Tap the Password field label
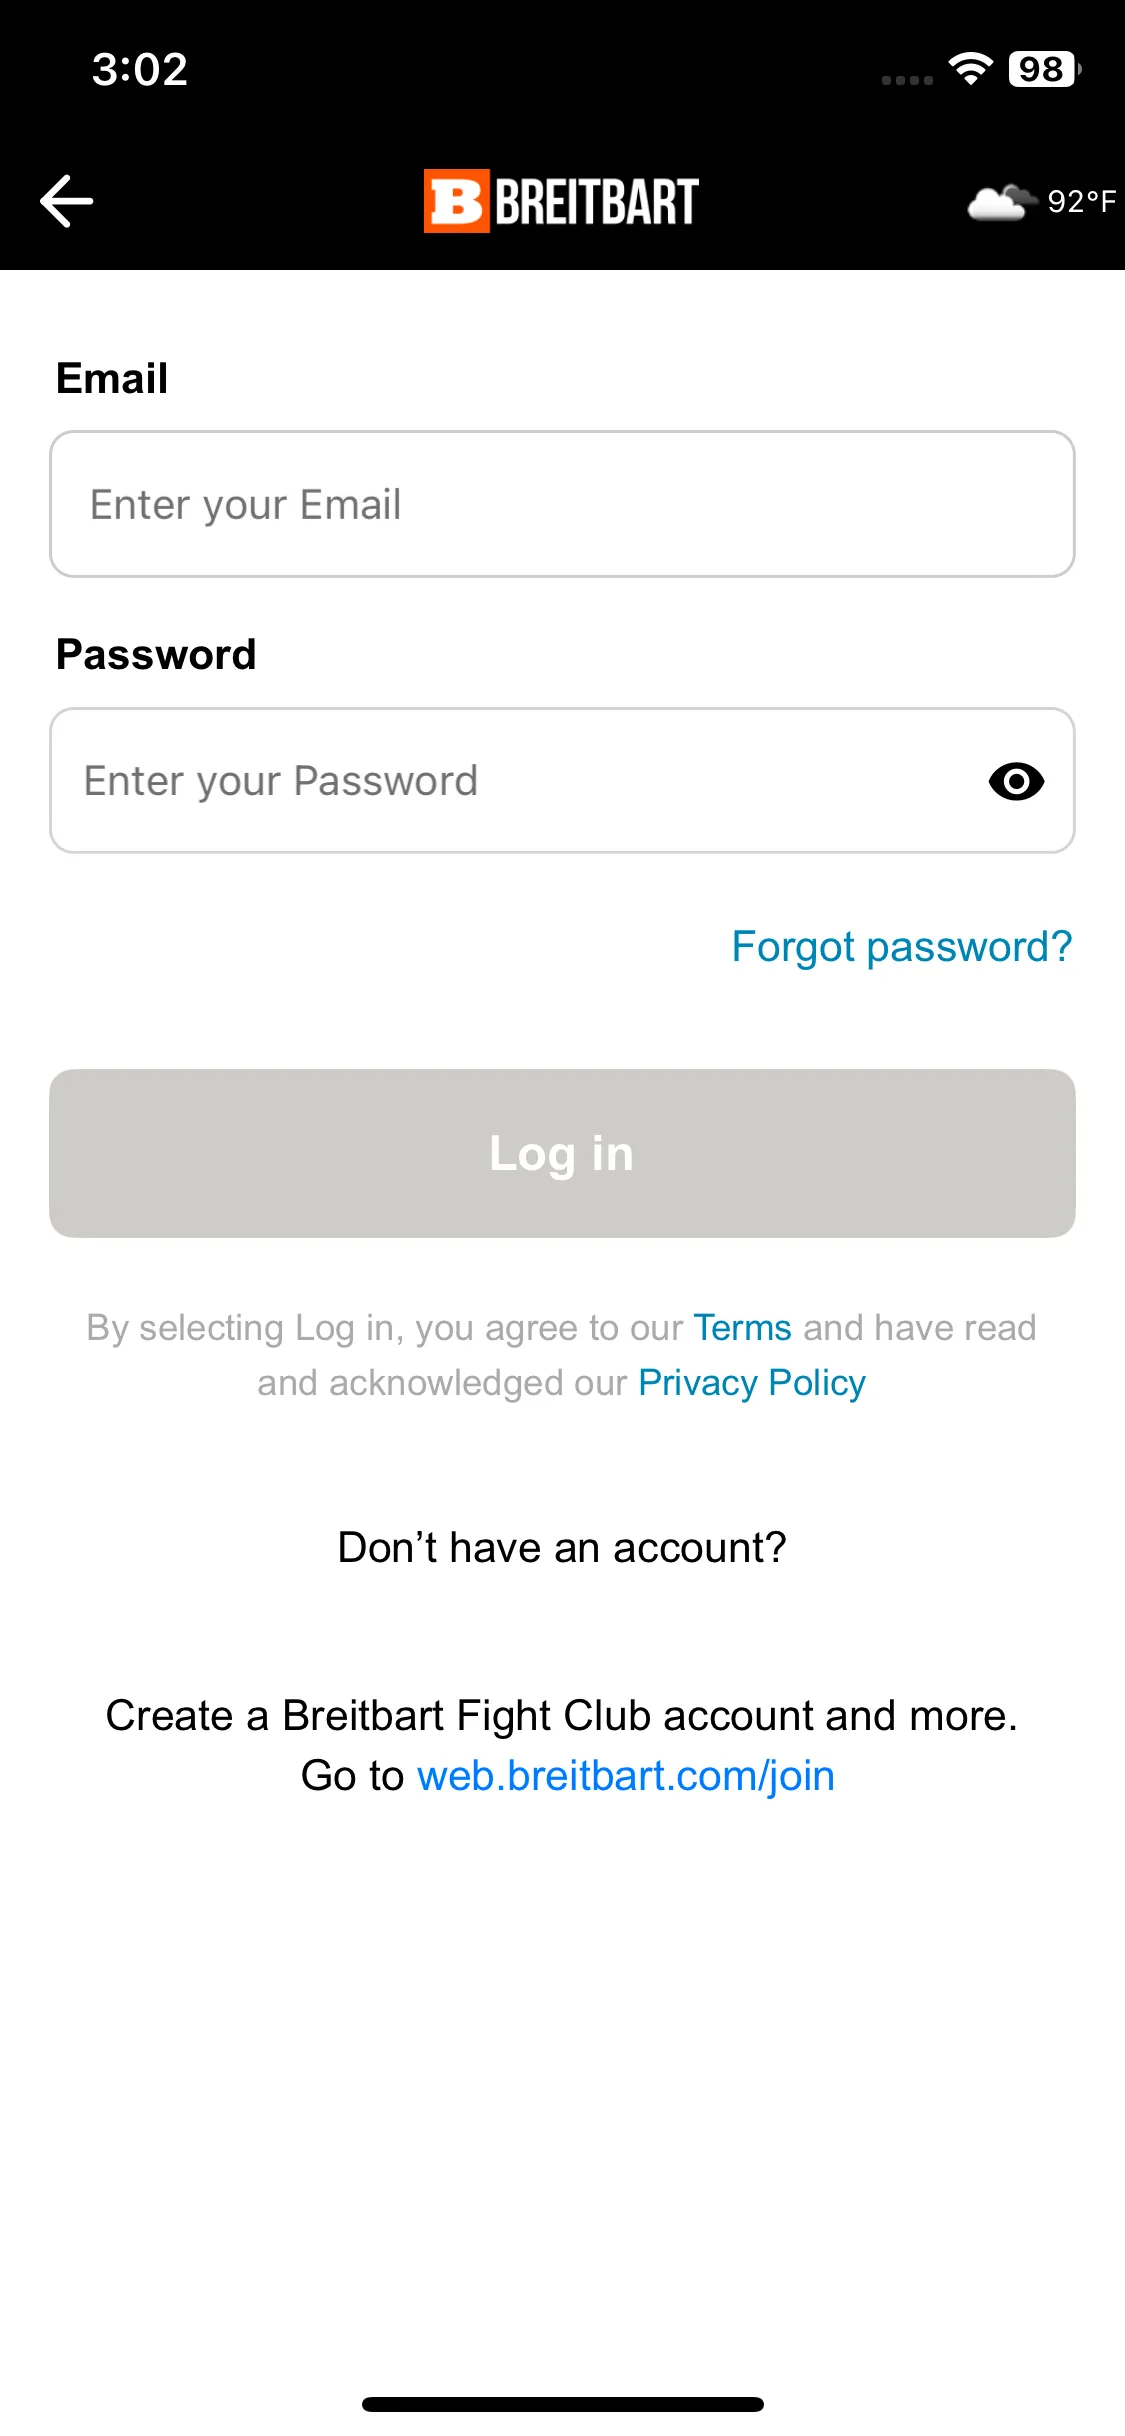1125x2436 pixels. (156, 655)
